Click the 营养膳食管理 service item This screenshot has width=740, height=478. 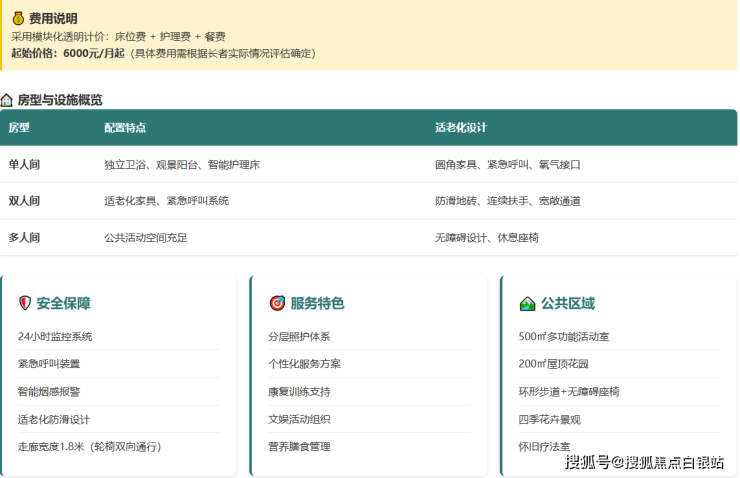(x=299, y=447)
